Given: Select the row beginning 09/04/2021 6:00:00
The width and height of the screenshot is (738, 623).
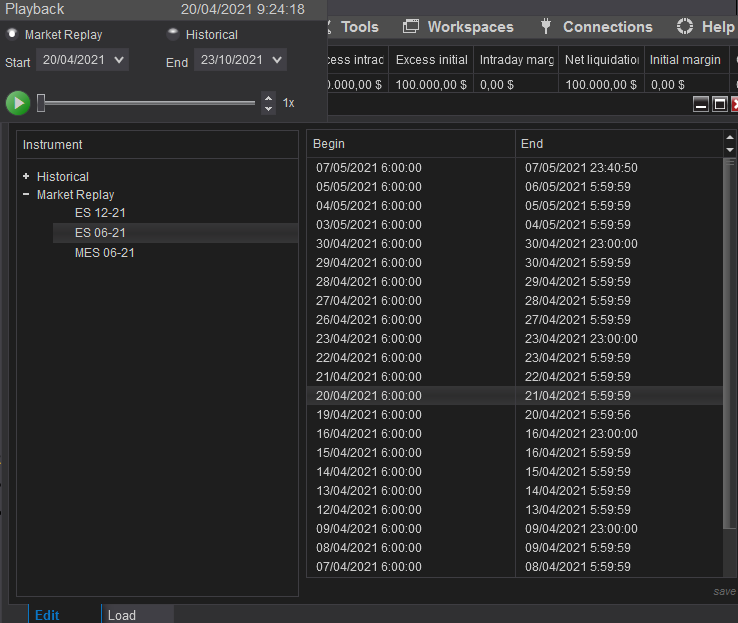Looking at the screenshot, I should (514, 528).
